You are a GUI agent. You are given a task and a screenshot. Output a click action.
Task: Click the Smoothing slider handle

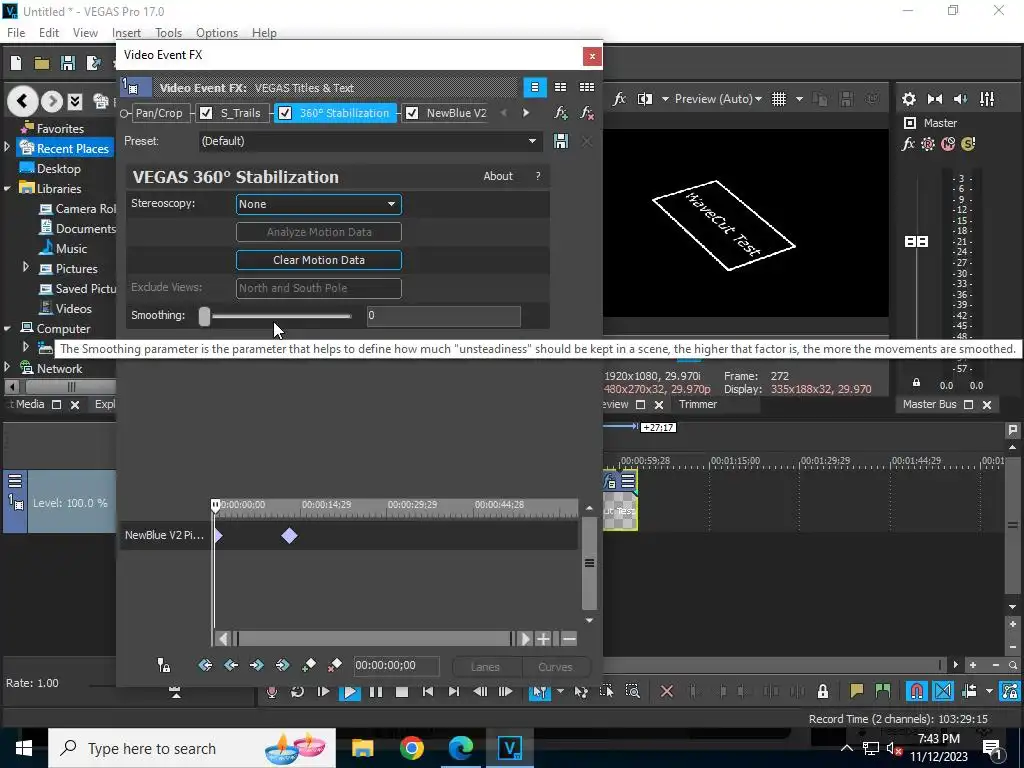[x=204, y=316]
